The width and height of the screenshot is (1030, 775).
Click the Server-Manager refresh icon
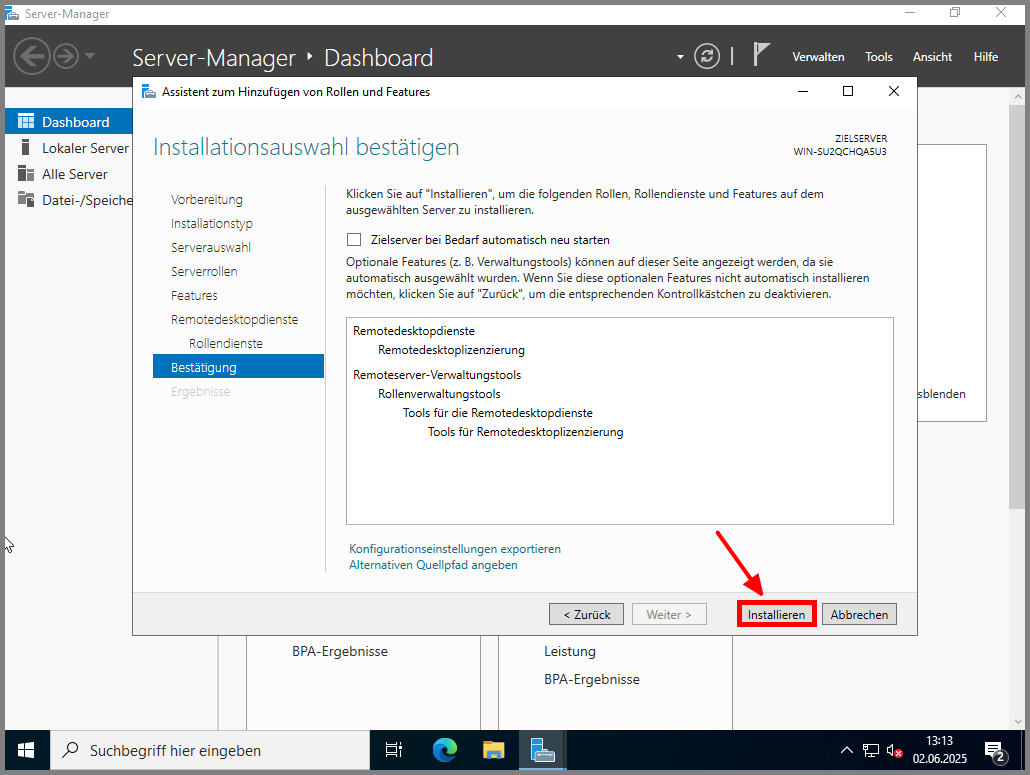707,56
